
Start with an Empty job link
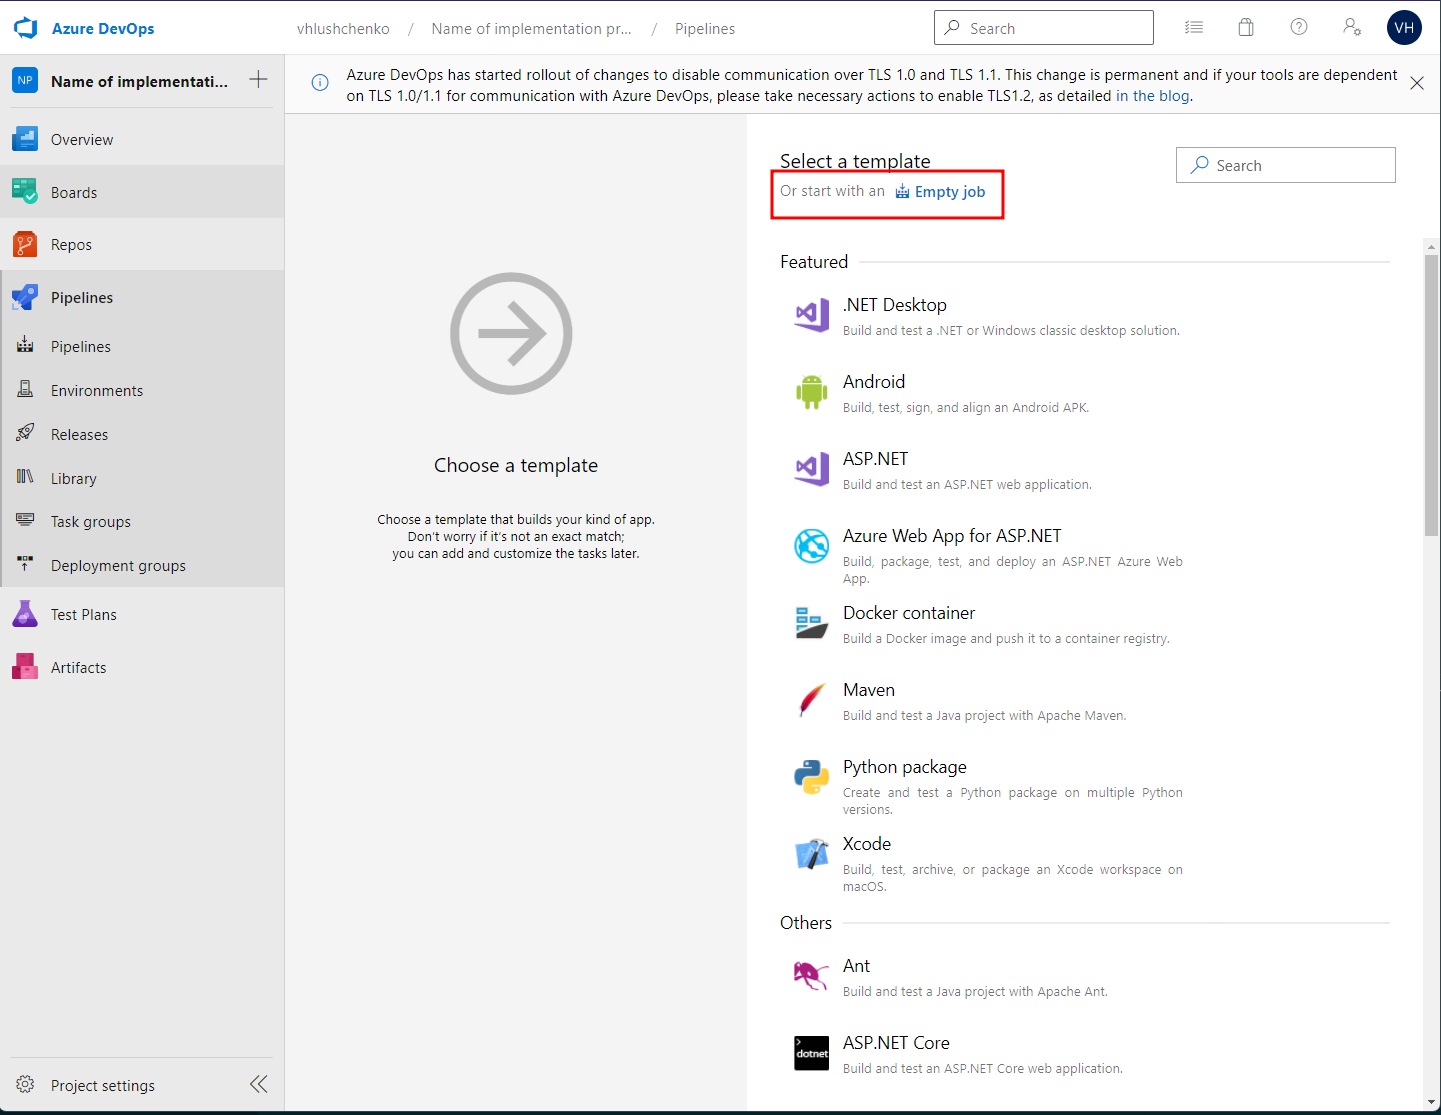point(948,192)
